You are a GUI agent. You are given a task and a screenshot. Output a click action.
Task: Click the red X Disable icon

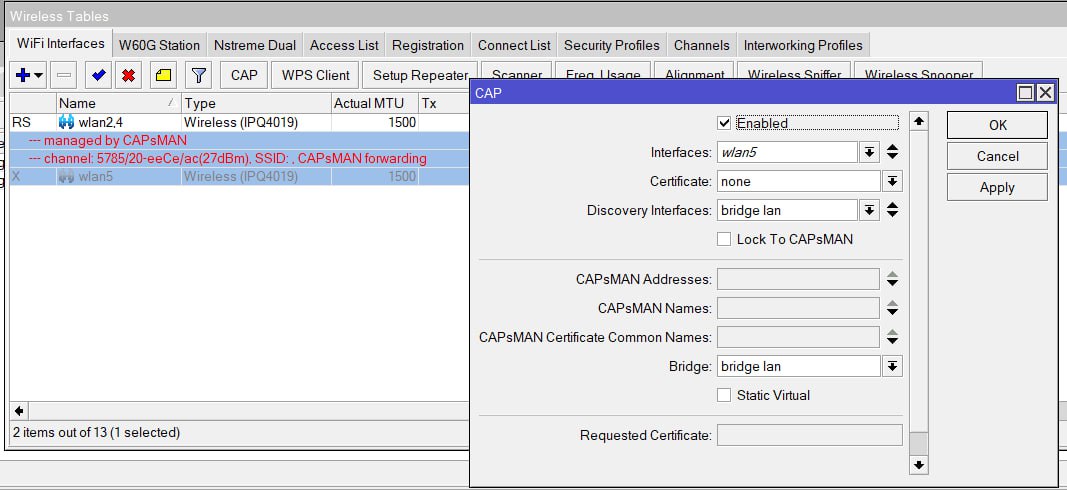pyautogui.click(x=129, y=76)
